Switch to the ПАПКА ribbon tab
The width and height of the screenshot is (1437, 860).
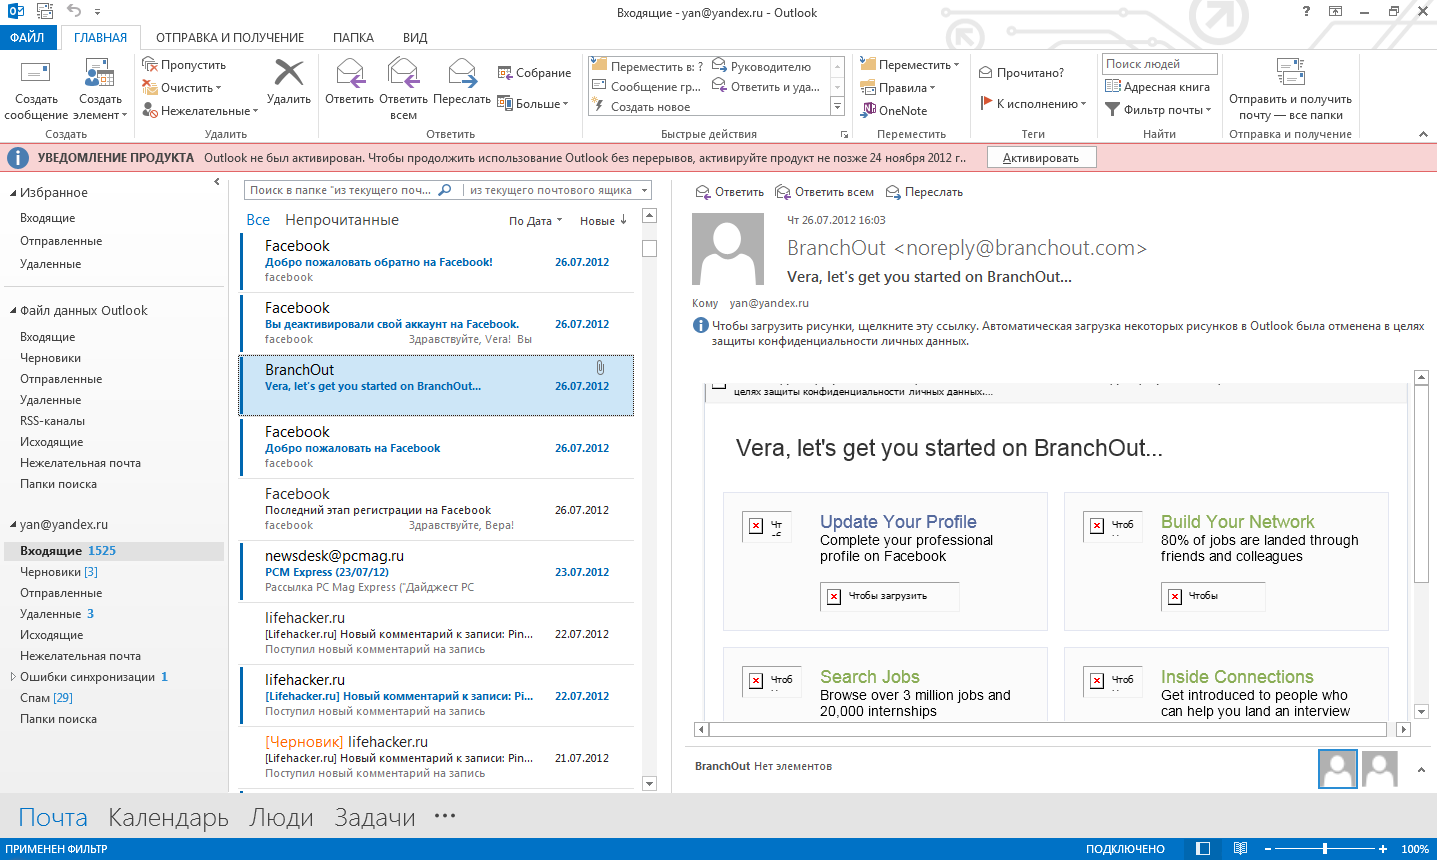(353, 38)
